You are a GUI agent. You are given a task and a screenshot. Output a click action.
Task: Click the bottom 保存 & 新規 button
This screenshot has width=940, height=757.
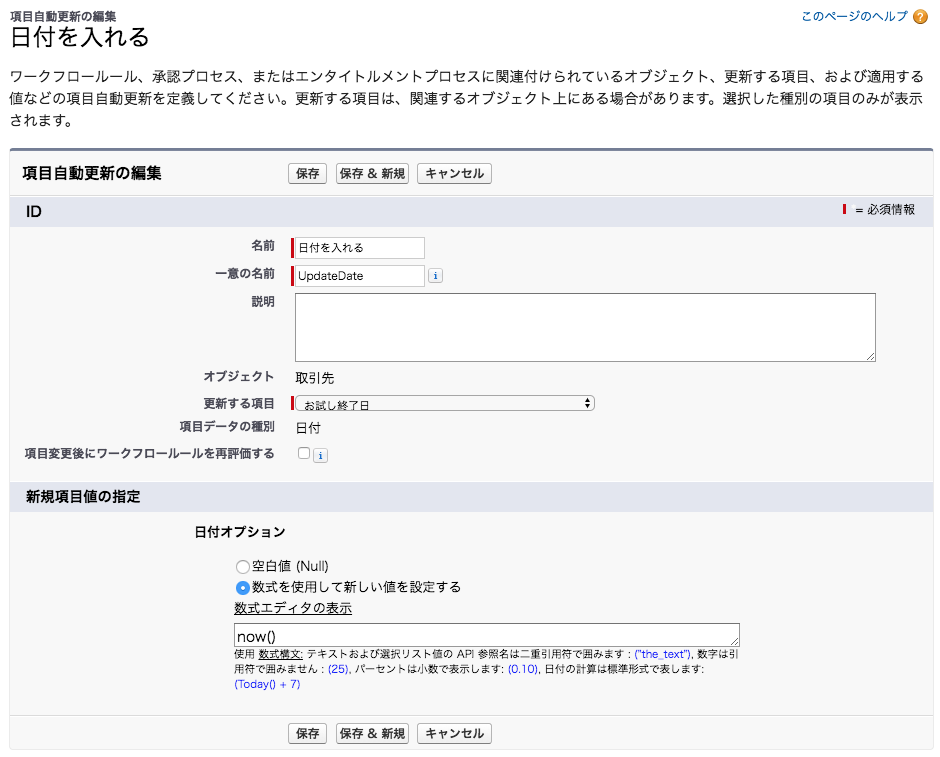tap(372, 734)
